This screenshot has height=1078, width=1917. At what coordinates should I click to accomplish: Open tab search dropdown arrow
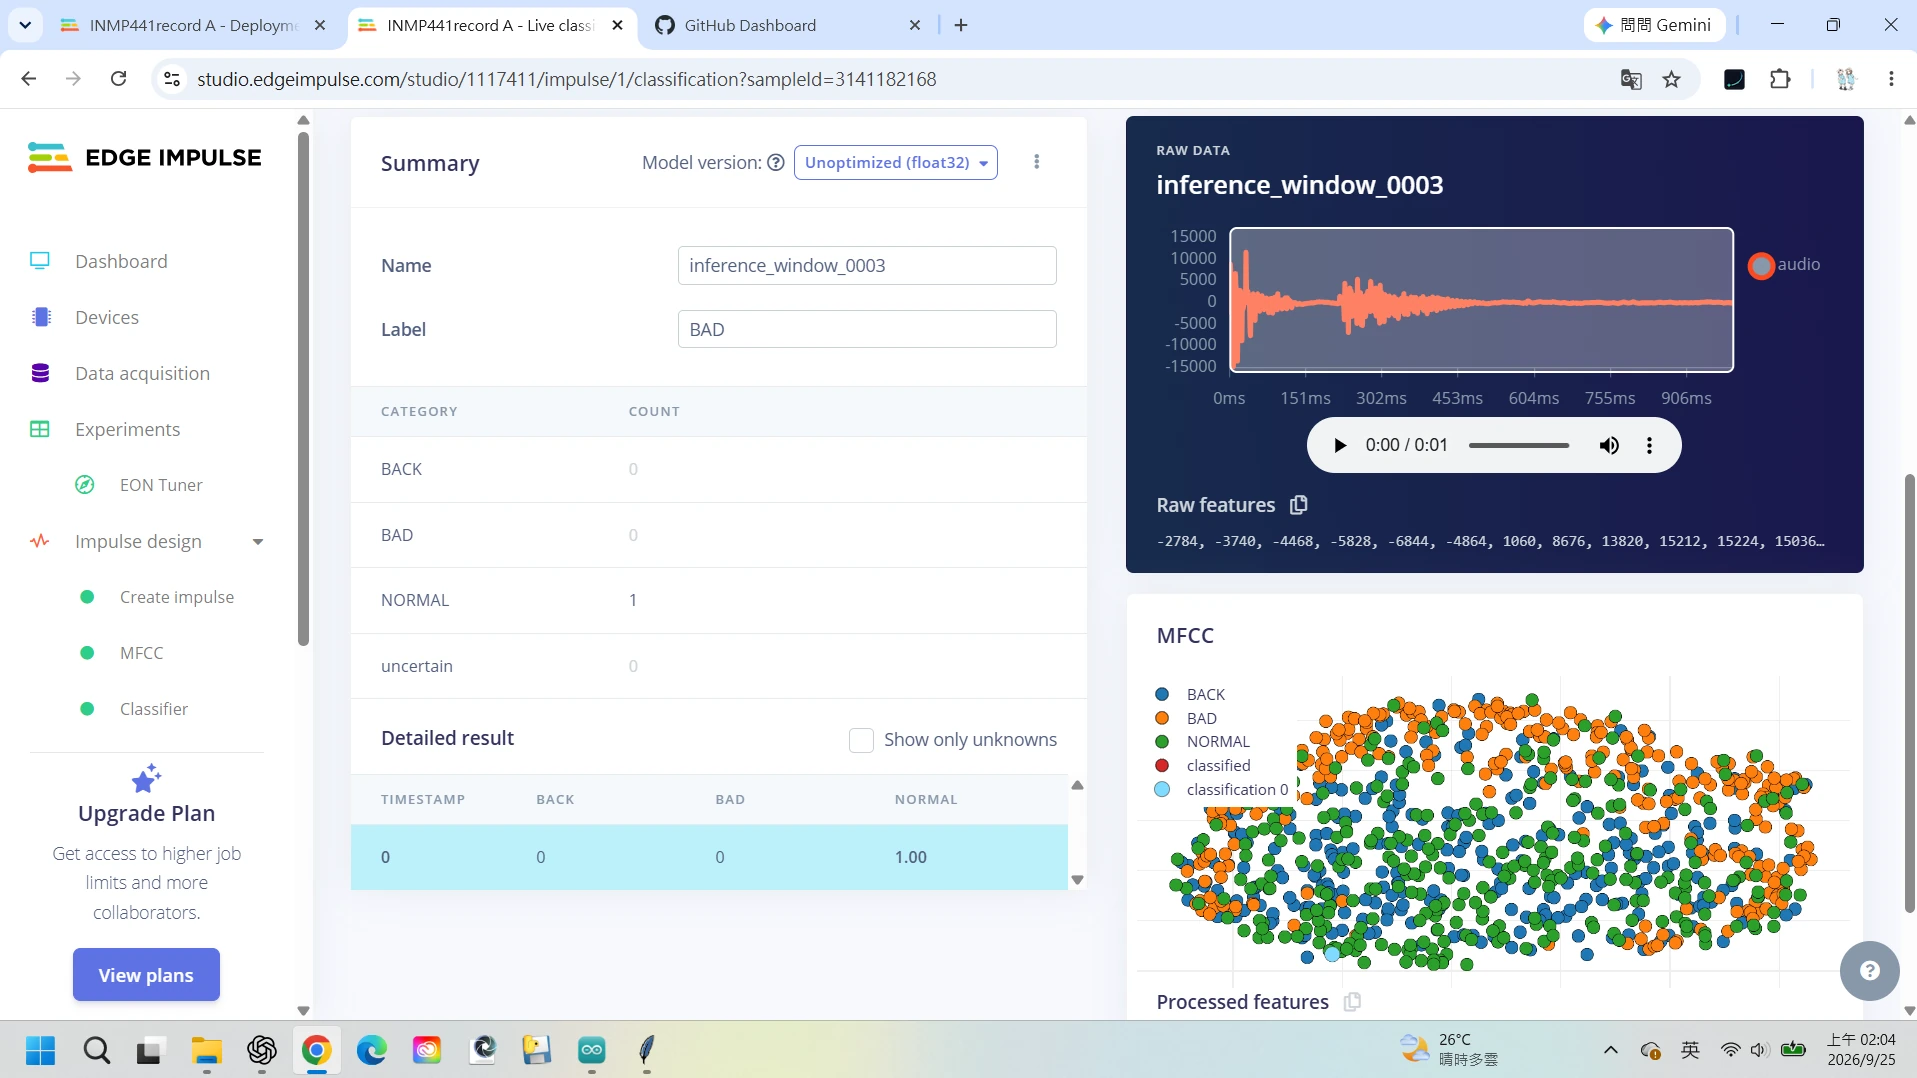[x=25, y=25]
